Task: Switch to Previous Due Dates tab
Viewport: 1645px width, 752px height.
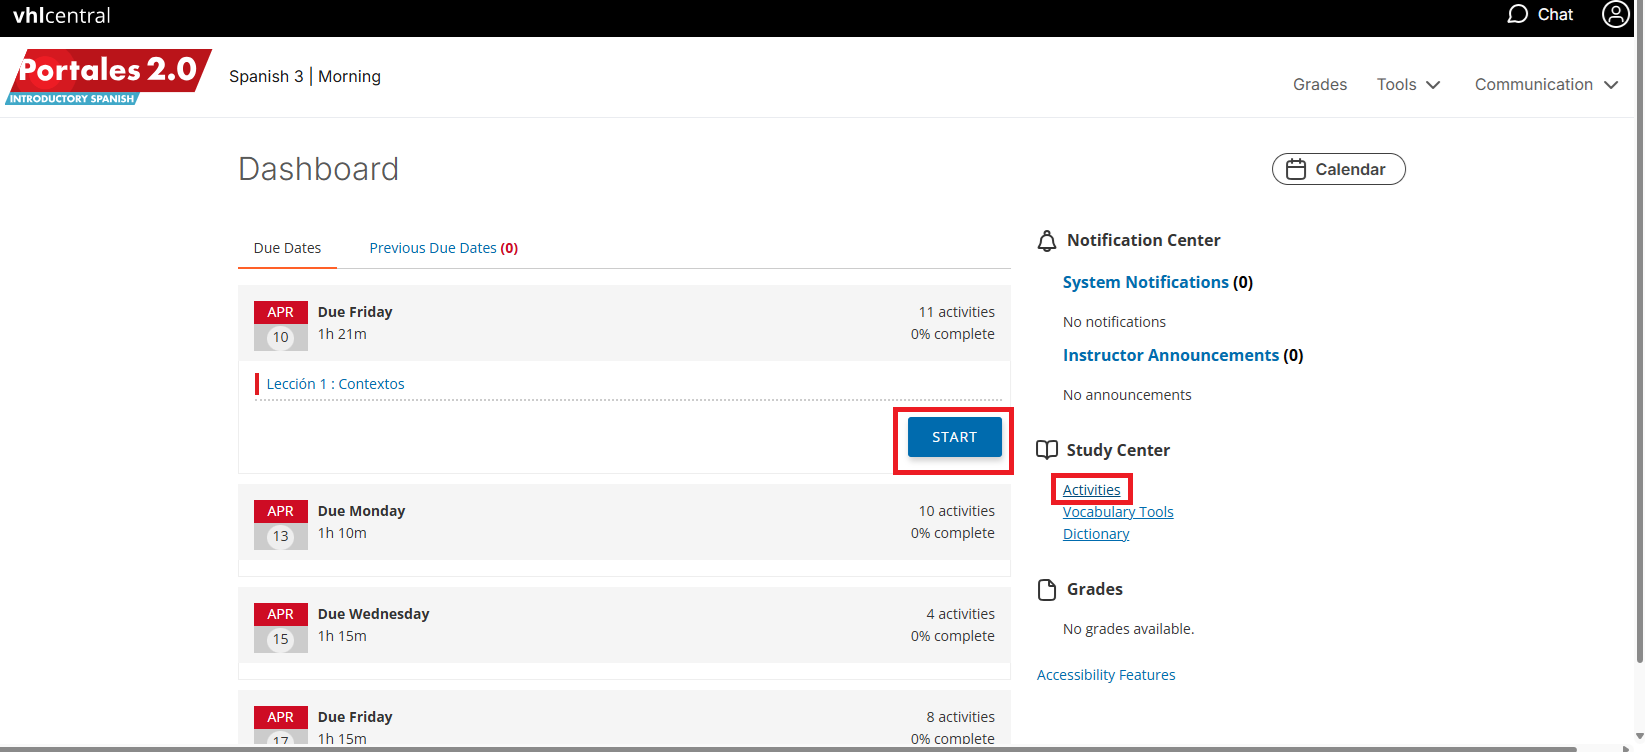Action: click(444, 248)
